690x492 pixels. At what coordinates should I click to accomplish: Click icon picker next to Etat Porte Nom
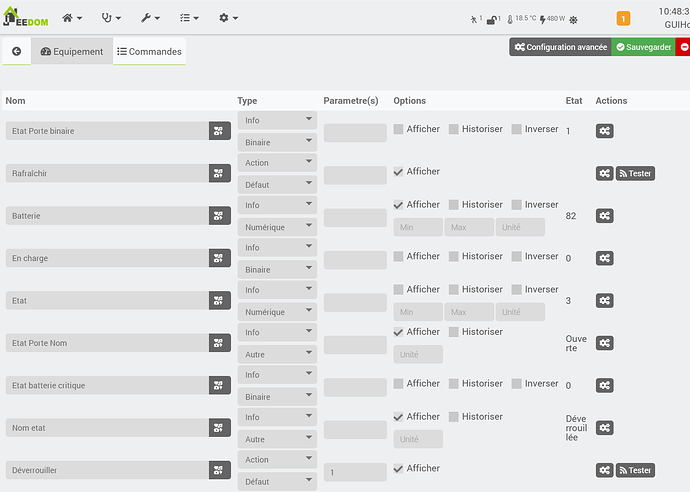(x=220, y=343)
